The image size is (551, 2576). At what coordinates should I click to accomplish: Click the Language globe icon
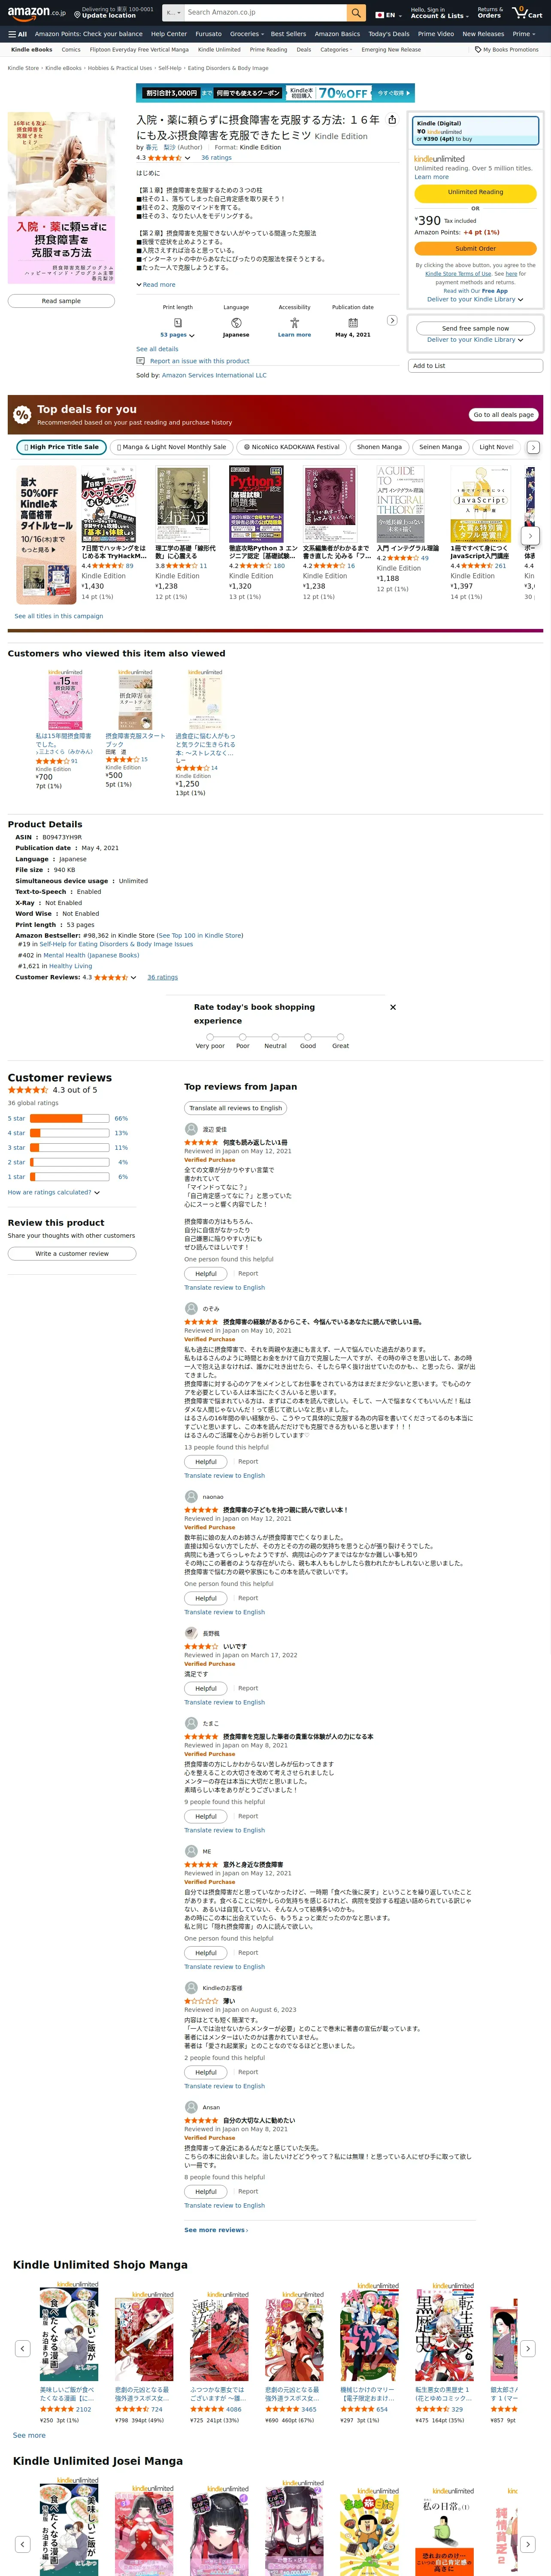[236, 323]
